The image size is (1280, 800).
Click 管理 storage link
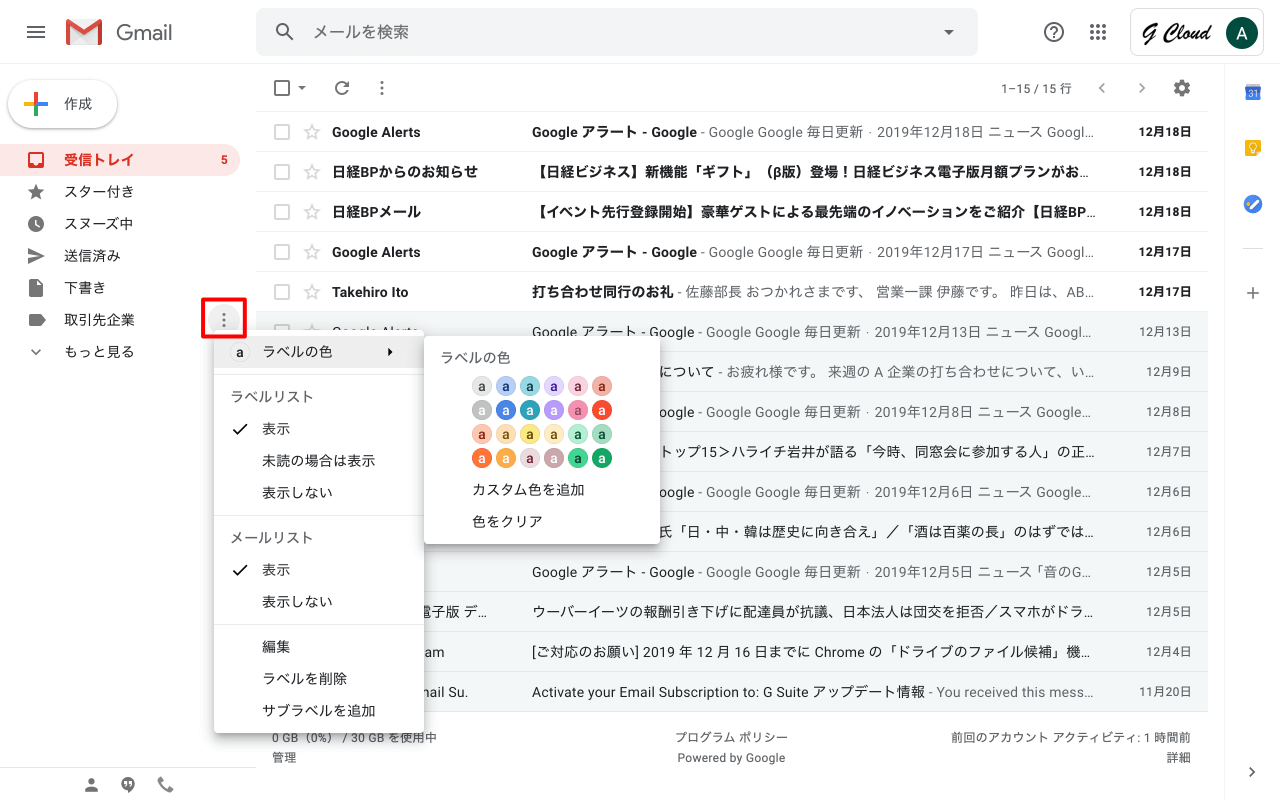point(284,758)
